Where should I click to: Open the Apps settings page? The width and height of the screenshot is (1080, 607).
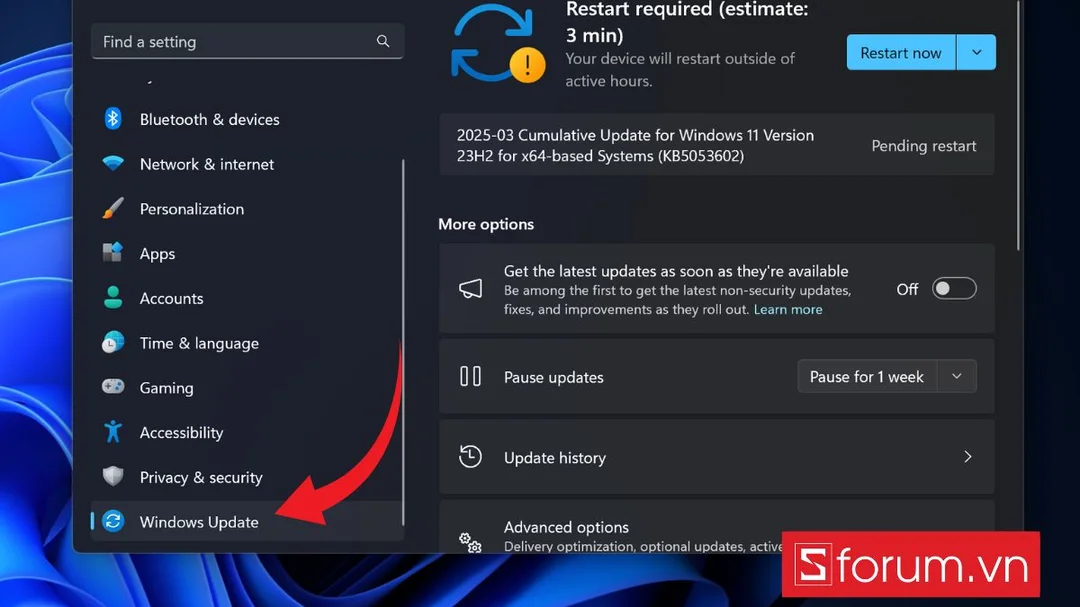pyautogui.click(x=247, y=254)
